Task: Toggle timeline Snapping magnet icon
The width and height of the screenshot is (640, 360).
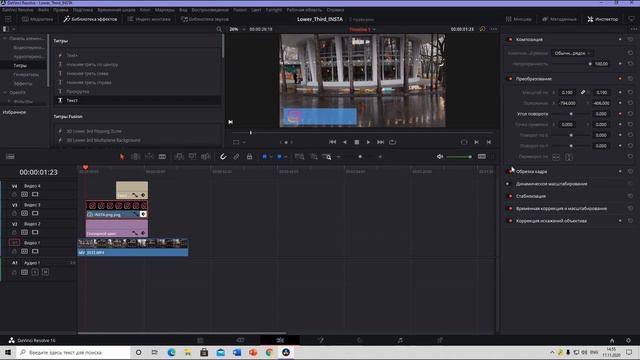Action: point(223,157)
